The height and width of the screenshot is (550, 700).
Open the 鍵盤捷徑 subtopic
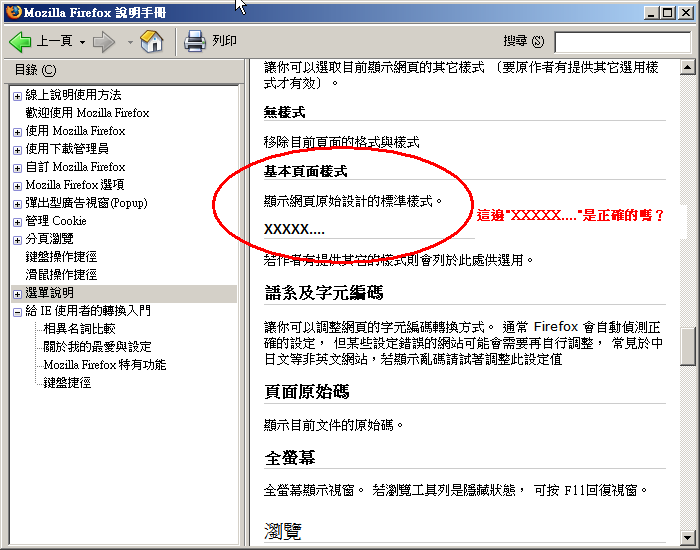pos(67,383)
